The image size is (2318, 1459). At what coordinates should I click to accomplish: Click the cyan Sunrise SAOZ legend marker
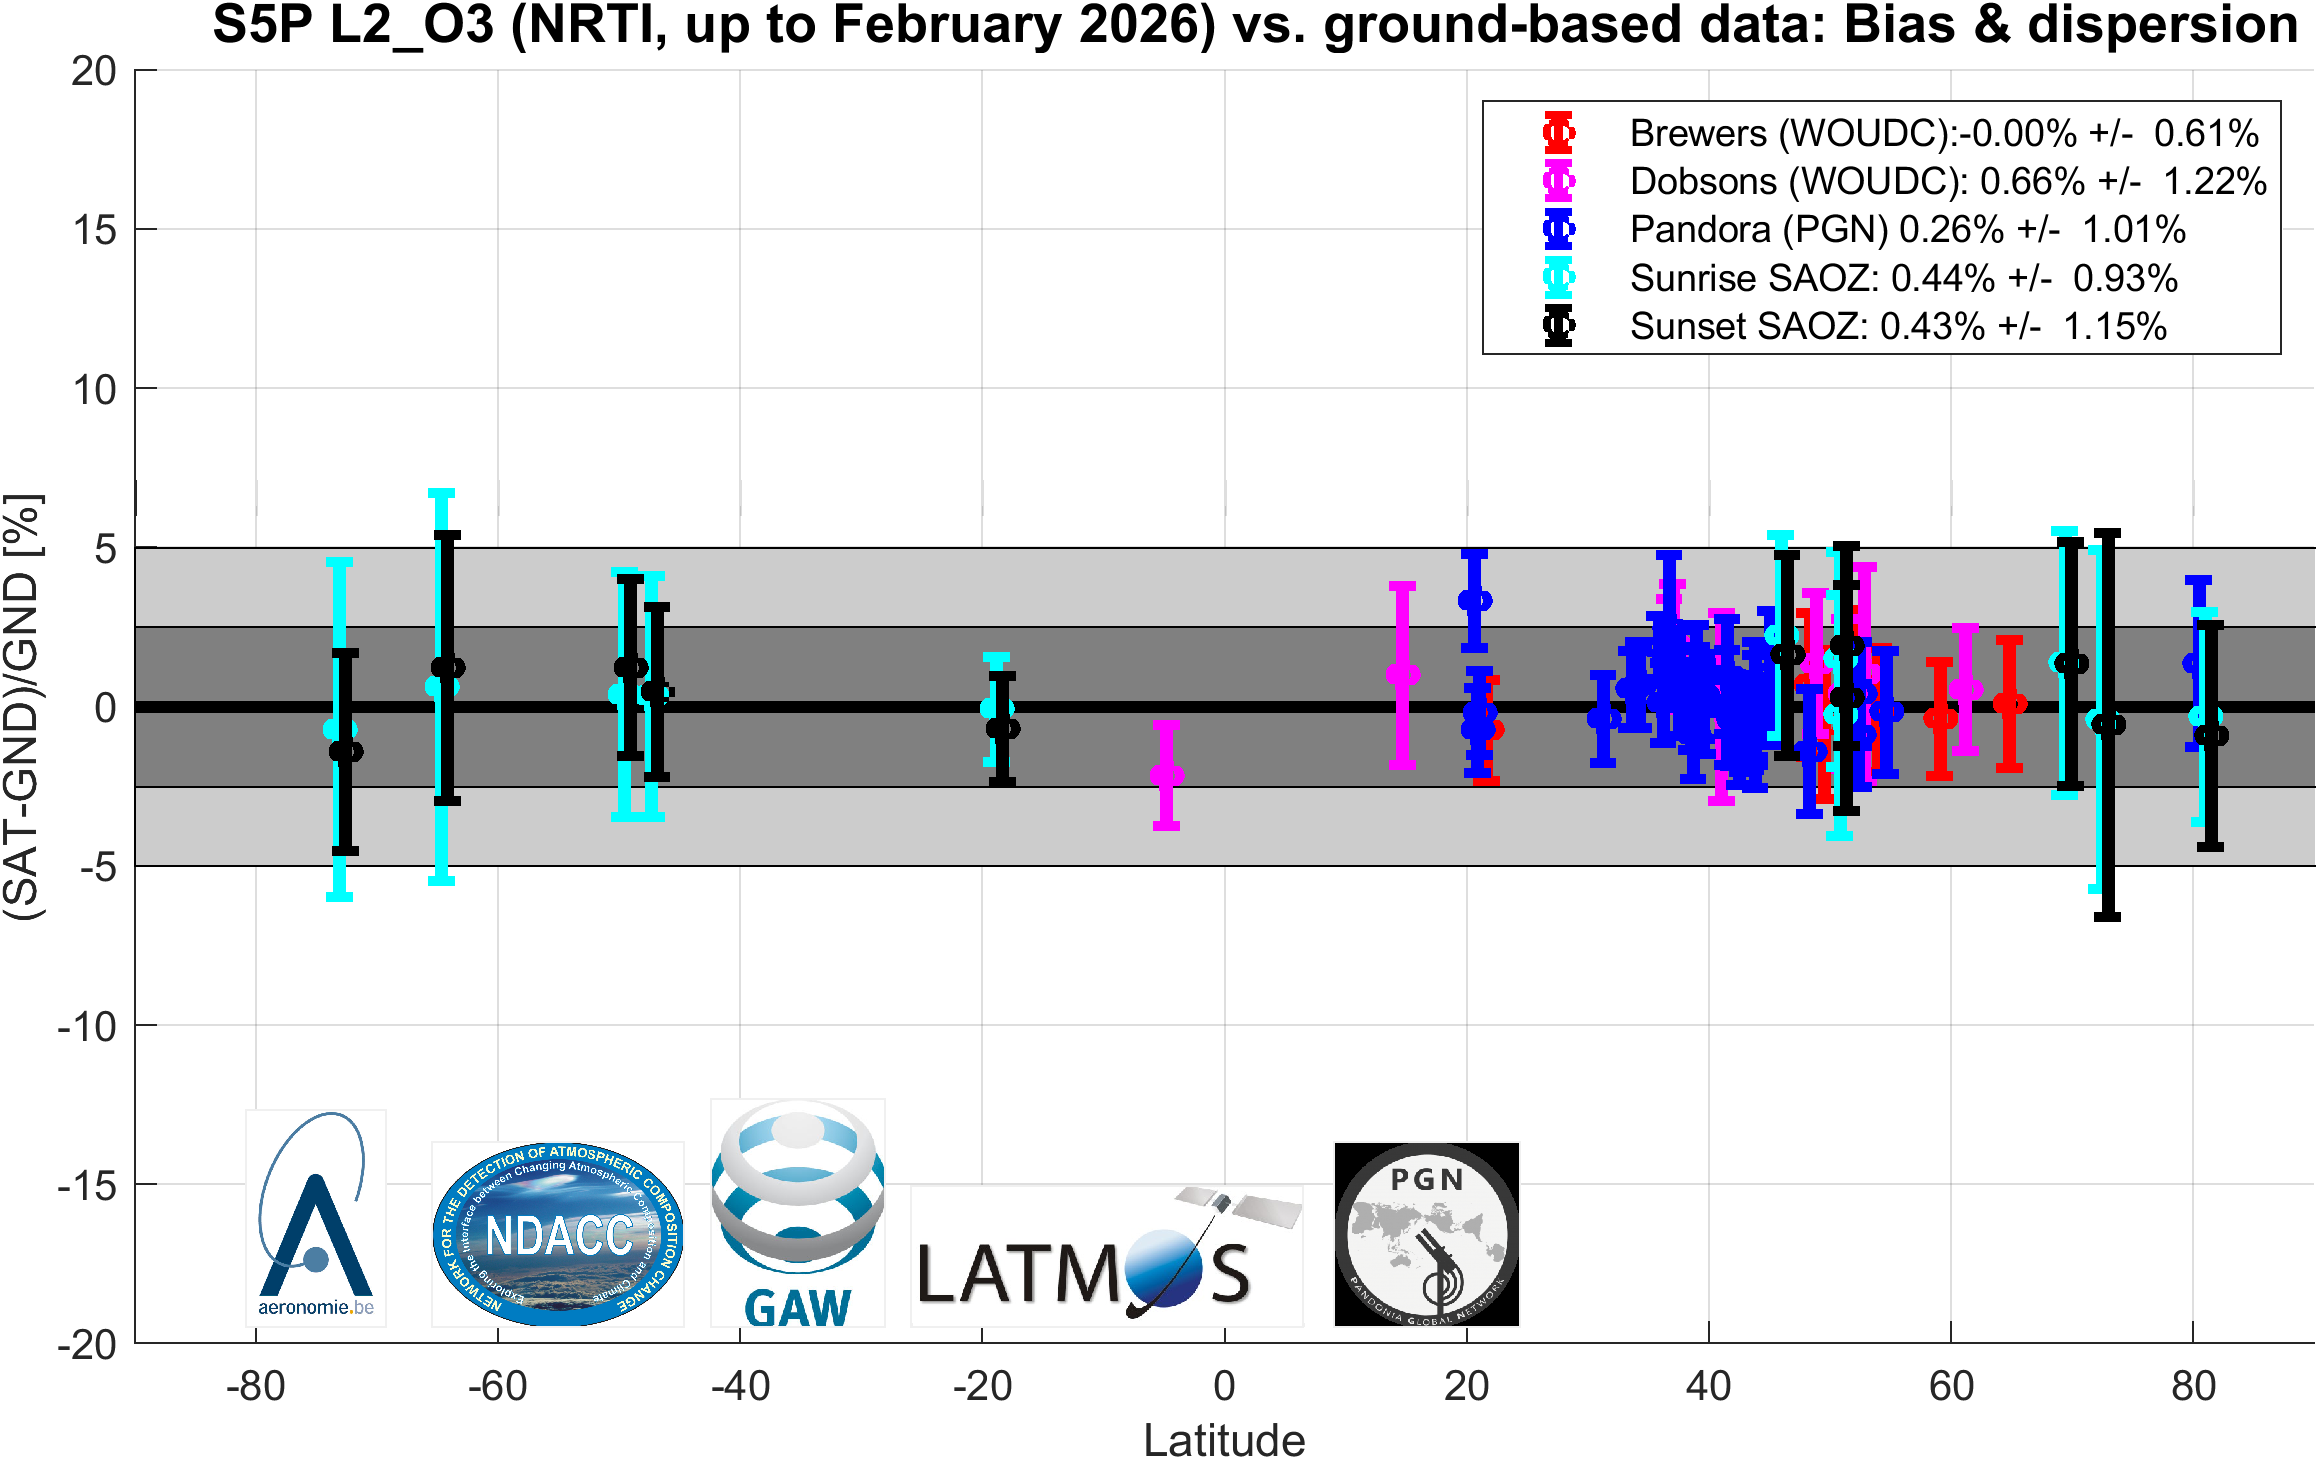(1558, 277)
